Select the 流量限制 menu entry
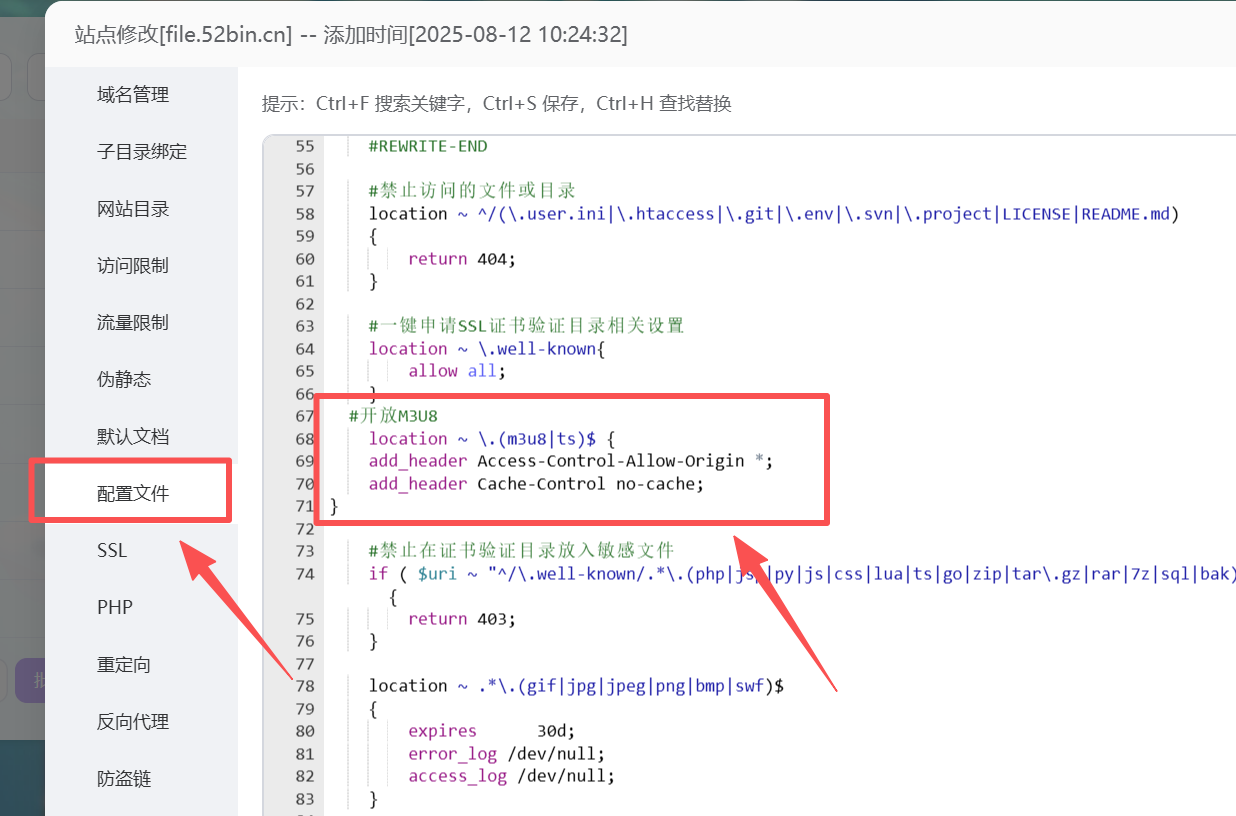Viewport: 1236px width, 816px height. tap(133, 323)
